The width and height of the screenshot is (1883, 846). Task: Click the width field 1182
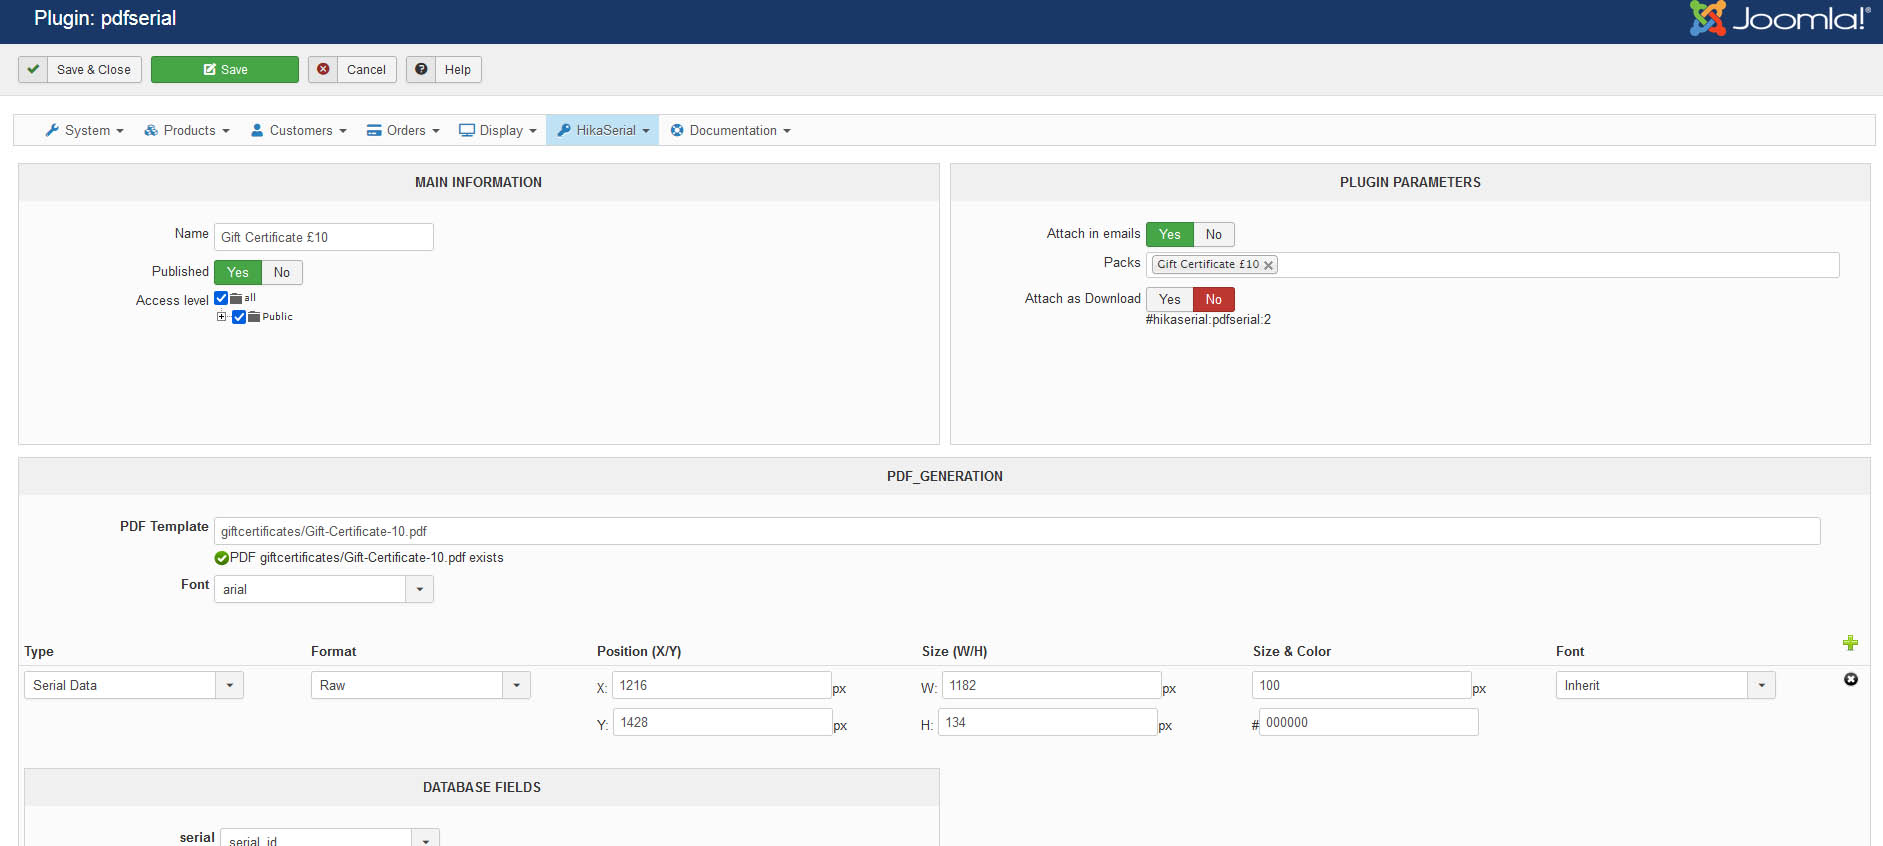click(1052, 685)
